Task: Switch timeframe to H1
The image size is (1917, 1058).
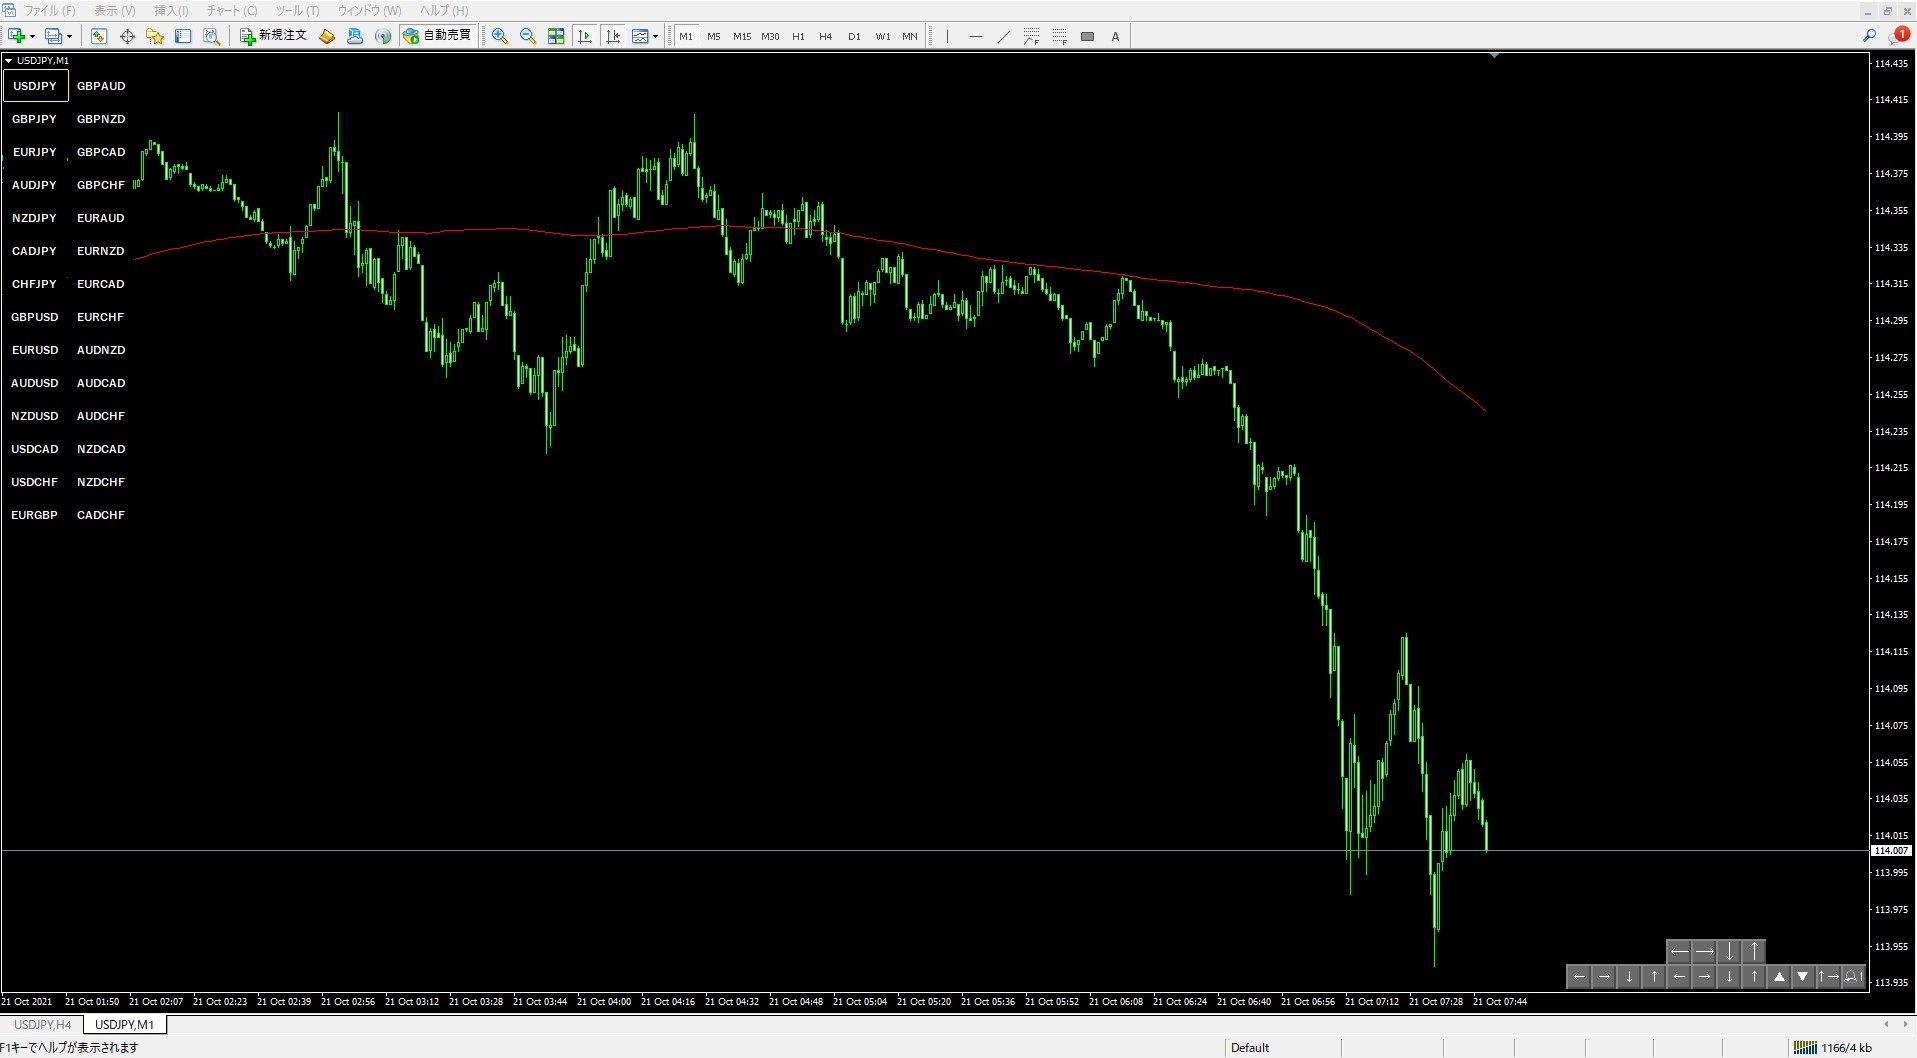Action: point(798,36)
